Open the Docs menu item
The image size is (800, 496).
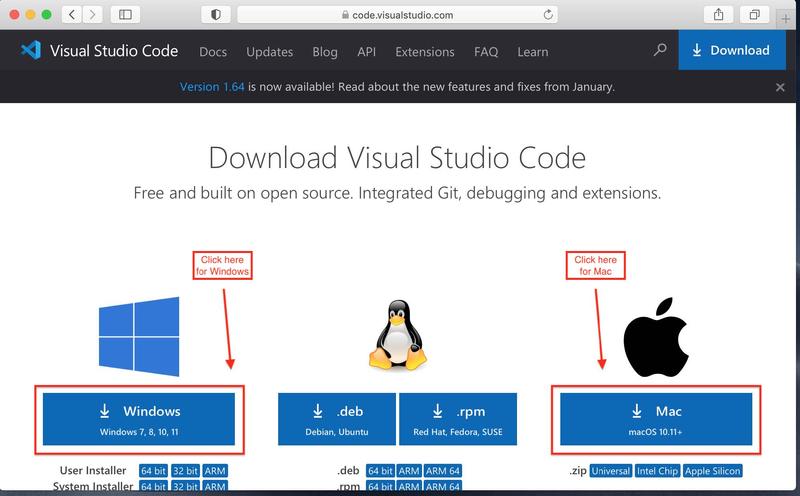(x=213, y=51)
